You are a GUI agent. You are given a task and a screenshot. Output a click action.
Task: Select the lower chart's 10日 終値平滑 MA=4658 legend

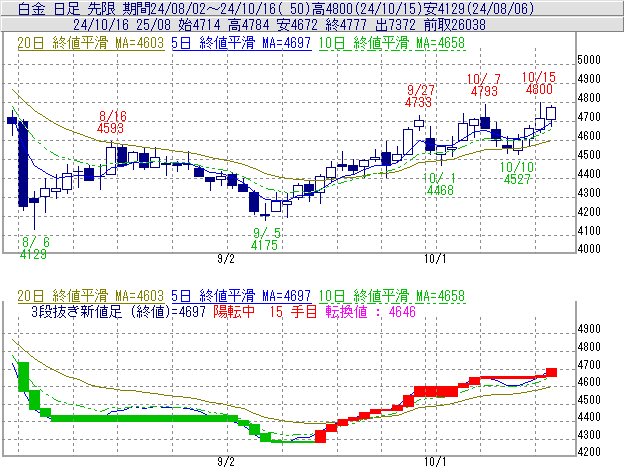pos(392,296)
